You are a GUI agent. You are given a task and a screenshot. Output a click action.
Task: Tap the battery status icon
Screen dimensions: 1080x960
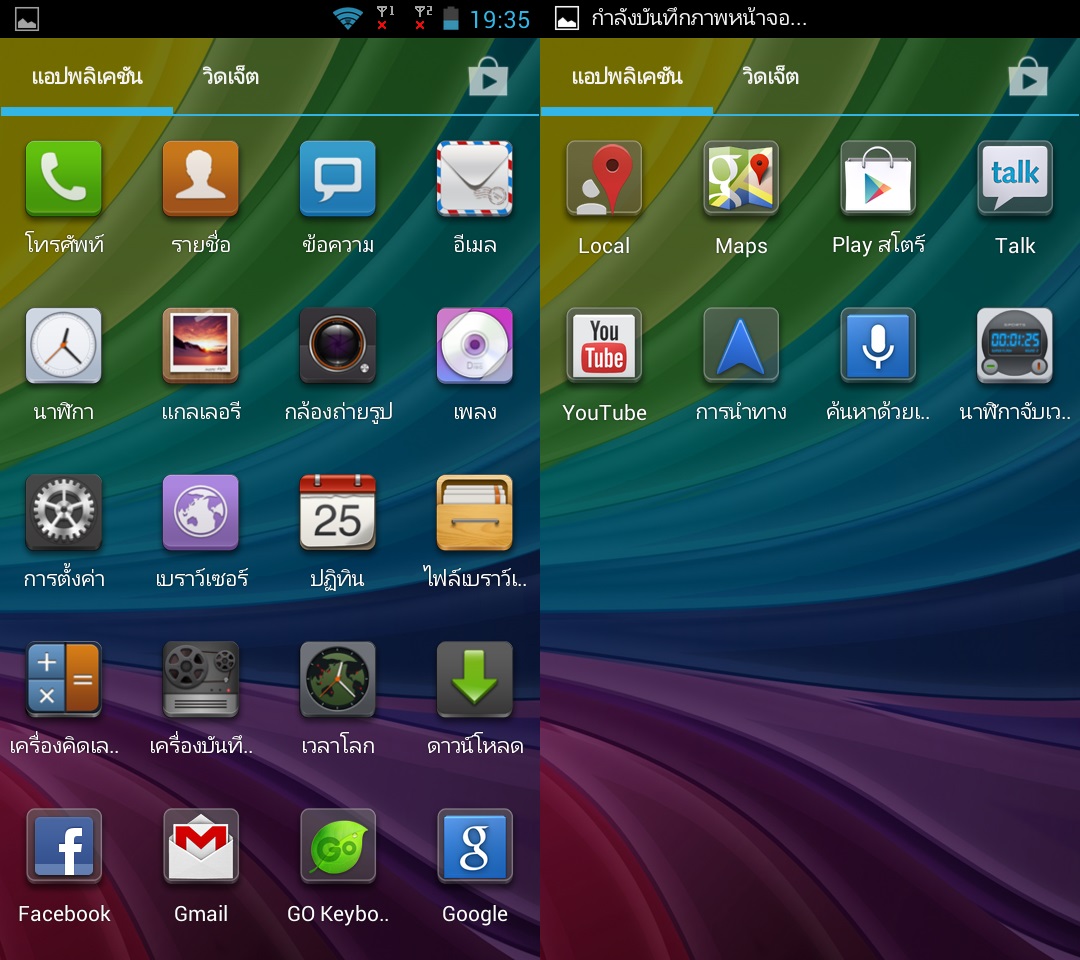coord(451,19)
